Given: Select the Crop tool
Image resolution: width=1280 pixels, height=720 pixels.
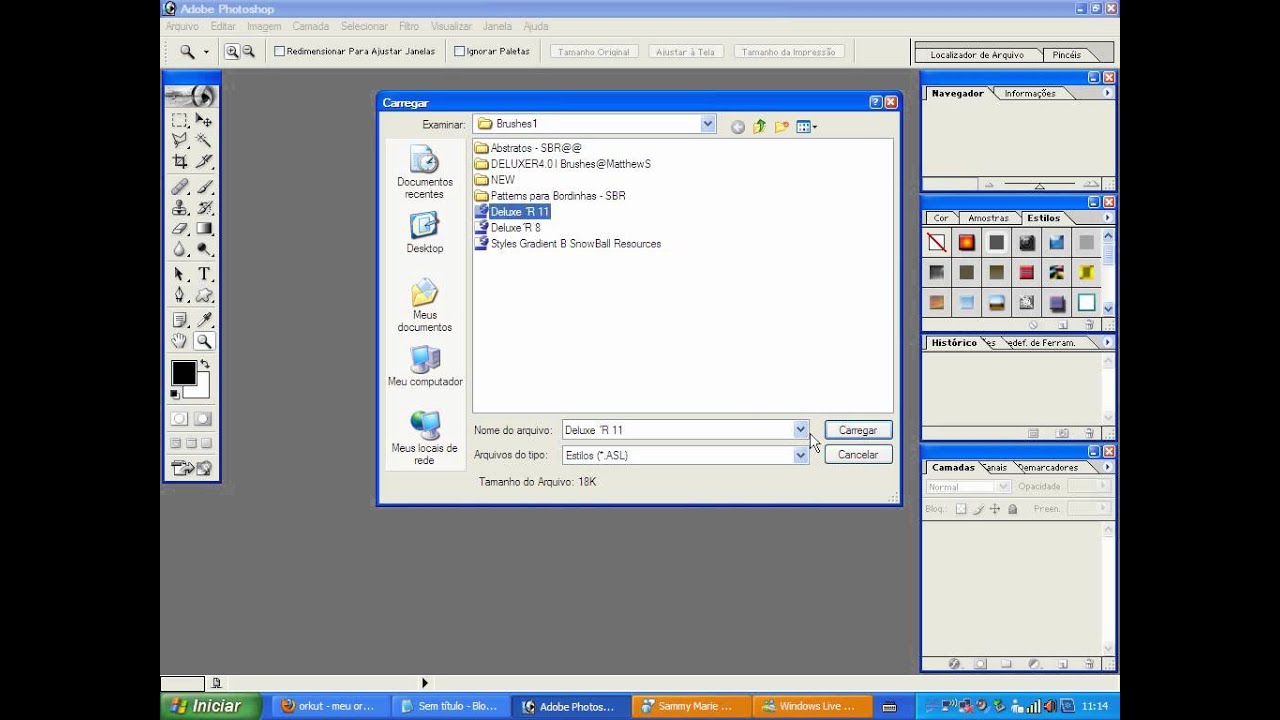Looking at the screenshot, I should point(180,161).
